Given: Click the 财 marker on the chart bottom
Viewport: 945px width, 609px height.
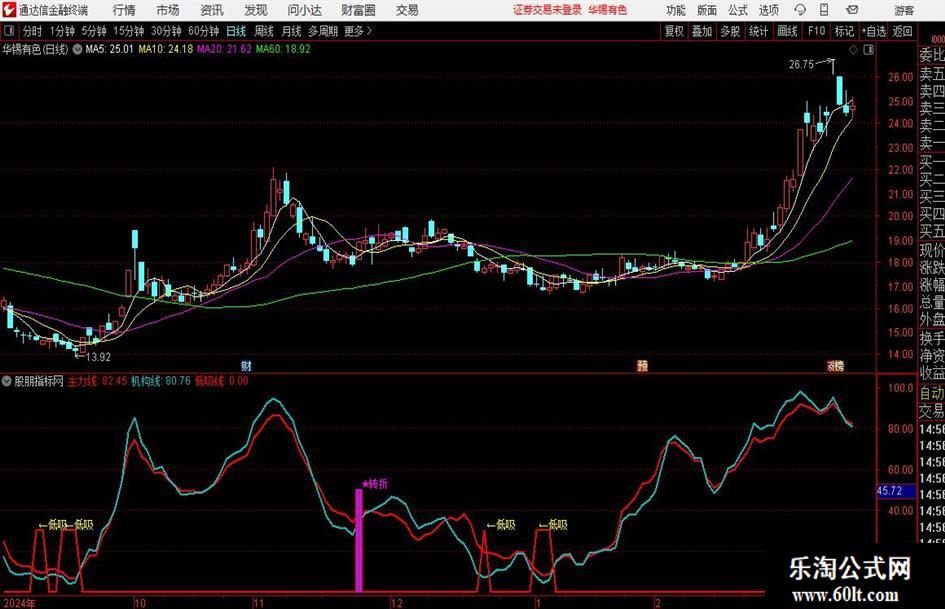Looking at the screenshot, I should [x=246, y=365].
